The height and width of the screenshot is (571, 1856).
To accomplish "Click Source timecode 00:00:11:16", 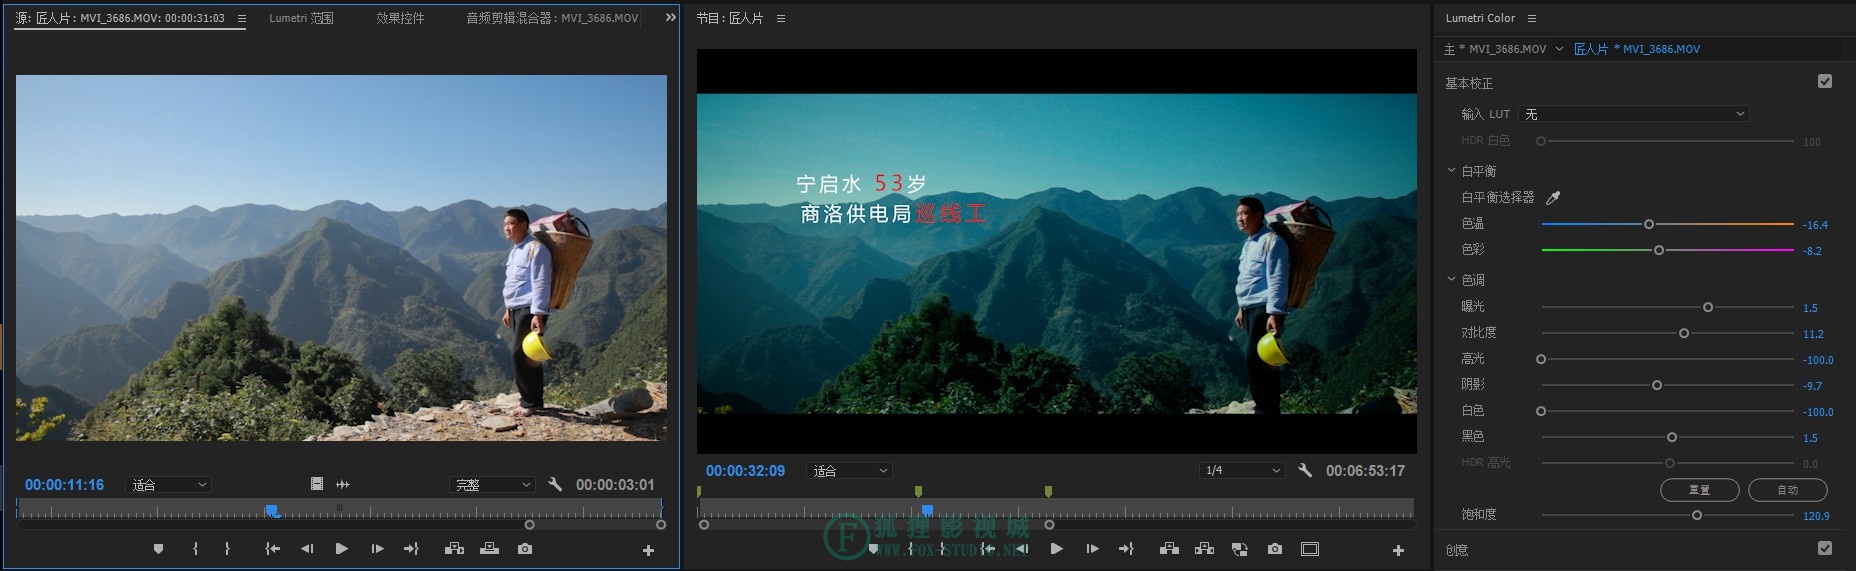I will click(x=65, y=485).
